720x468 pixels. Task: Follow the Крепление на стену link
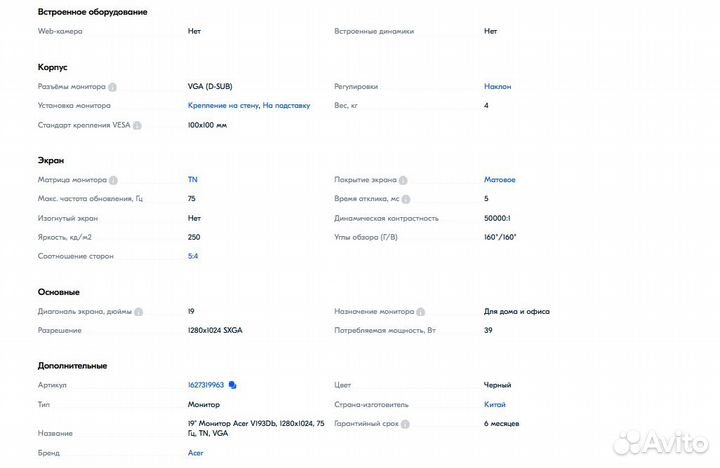point(223,105)
